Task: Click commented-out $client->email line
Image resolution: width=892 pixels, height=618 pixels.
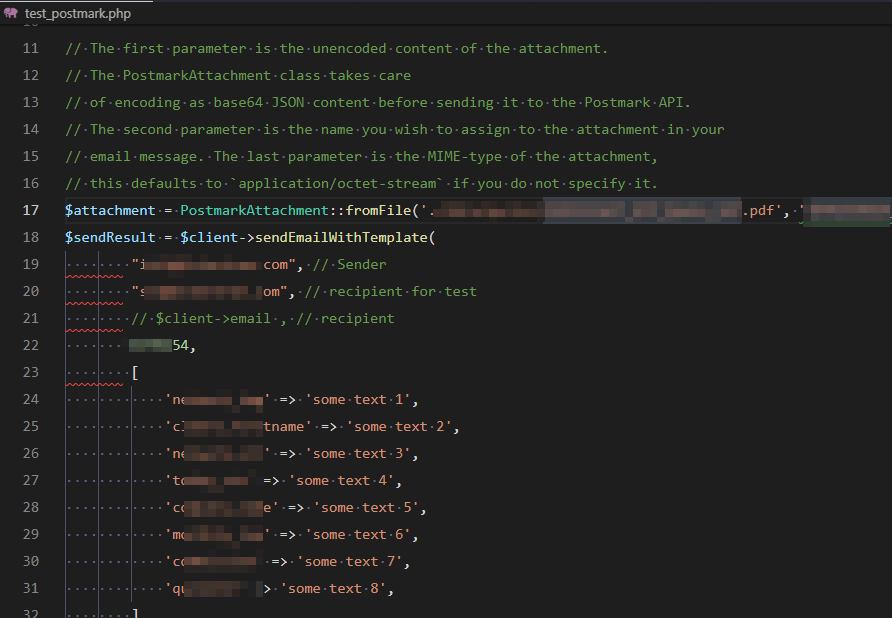Action: click(263, 318)
